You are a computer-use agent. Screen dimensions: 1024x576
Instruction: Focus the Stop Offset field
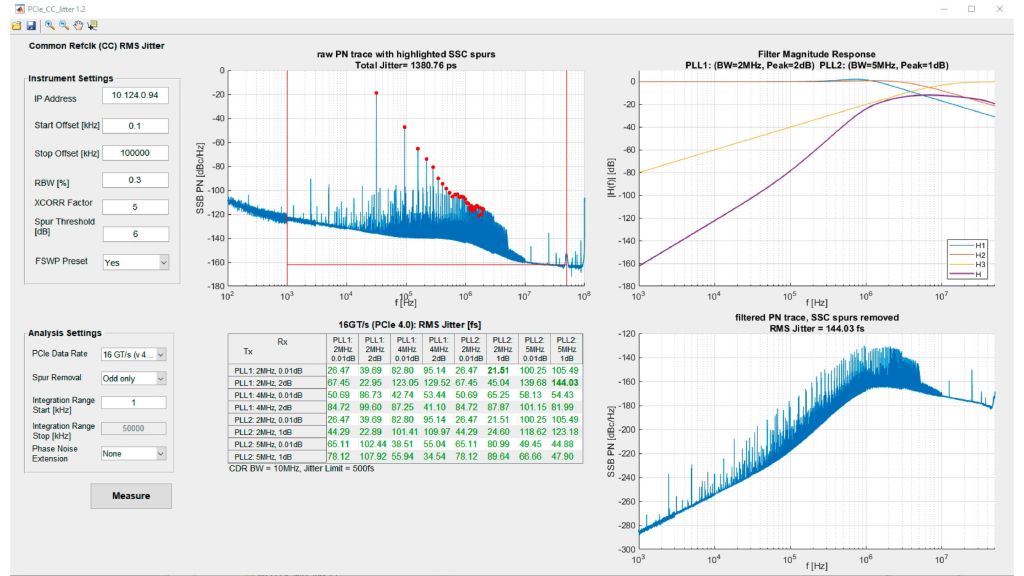tap(135, 153)
